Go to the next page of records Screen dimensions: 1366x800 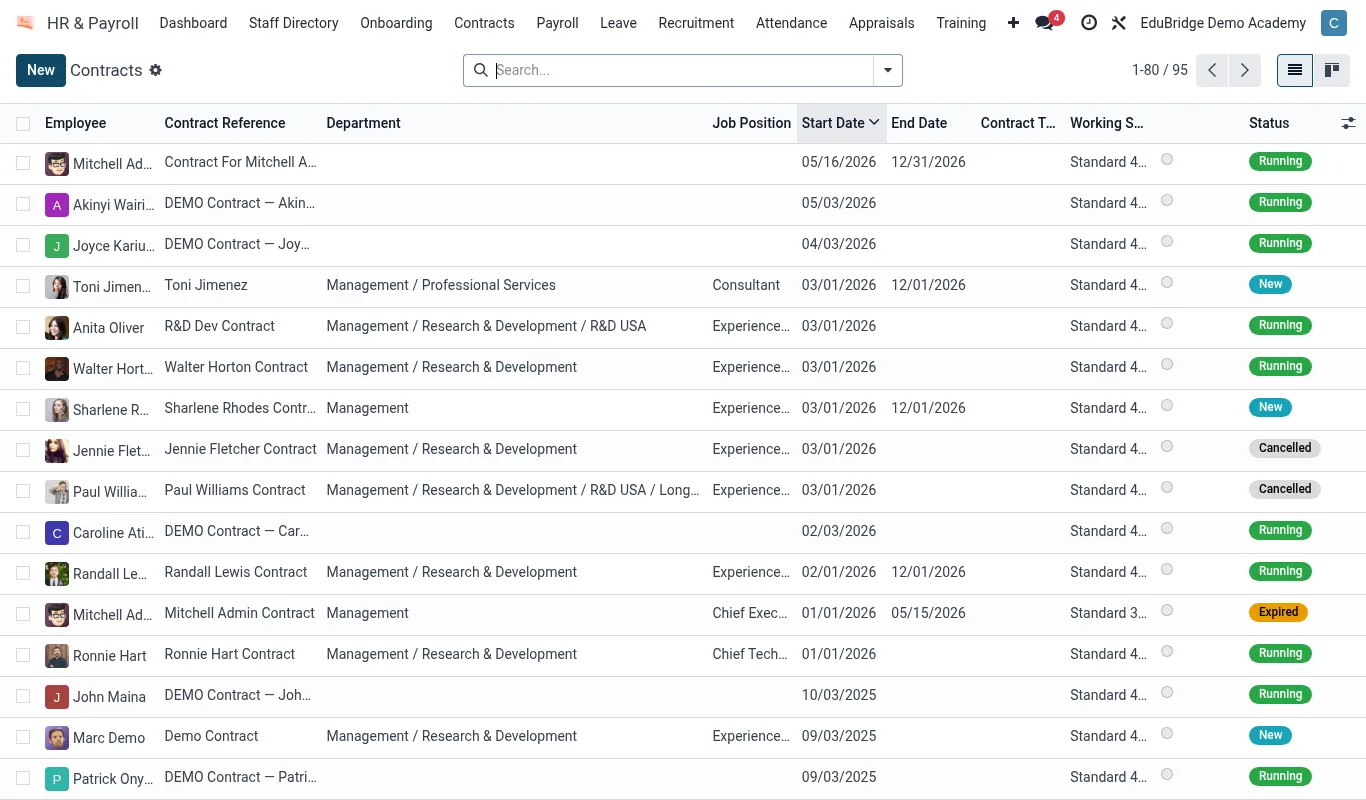click(x=1245, y=70)
